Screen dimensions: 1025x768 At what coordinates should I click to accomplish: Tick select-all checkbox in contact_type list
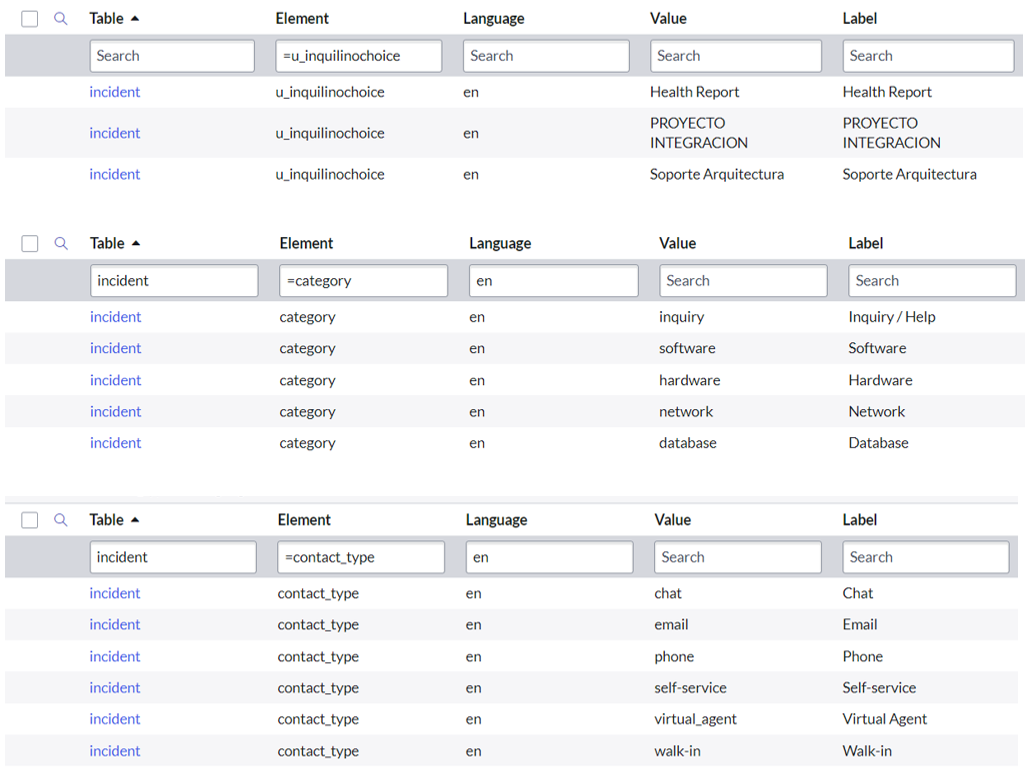[29, 520]
